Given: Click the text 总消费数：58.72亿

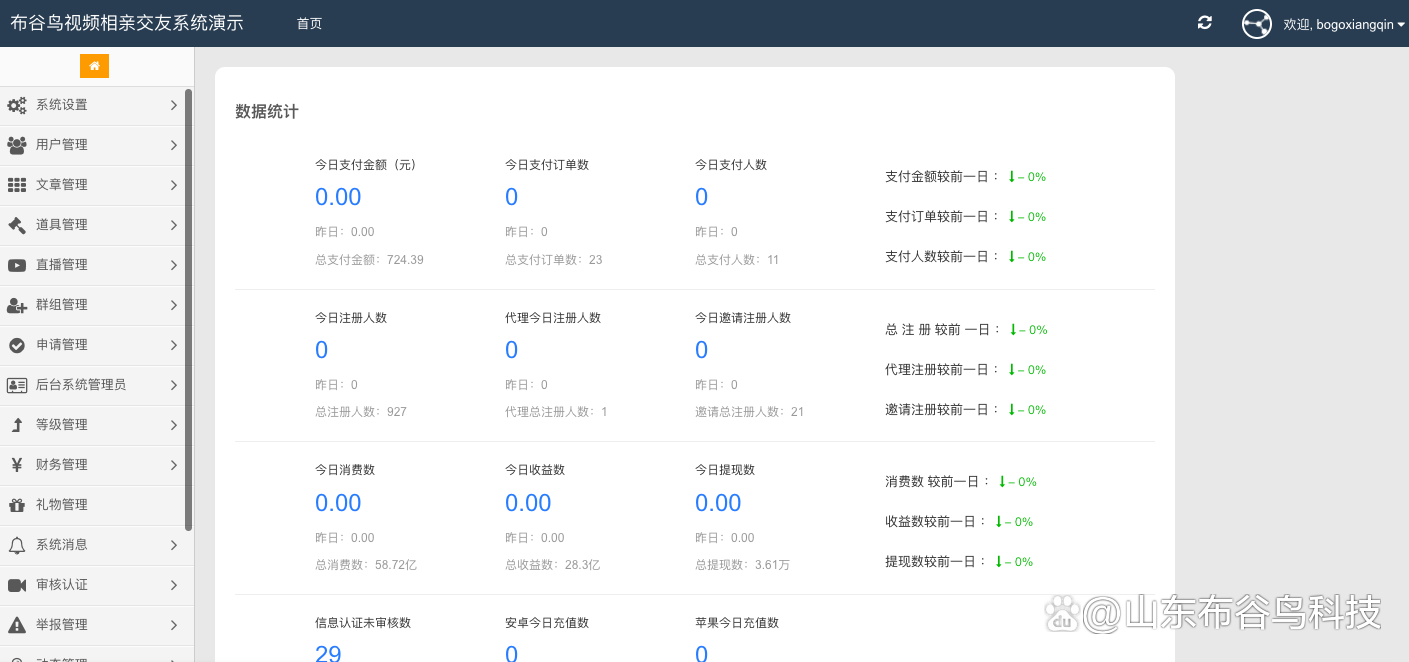Looking at the screenshot, I should 366,565.
